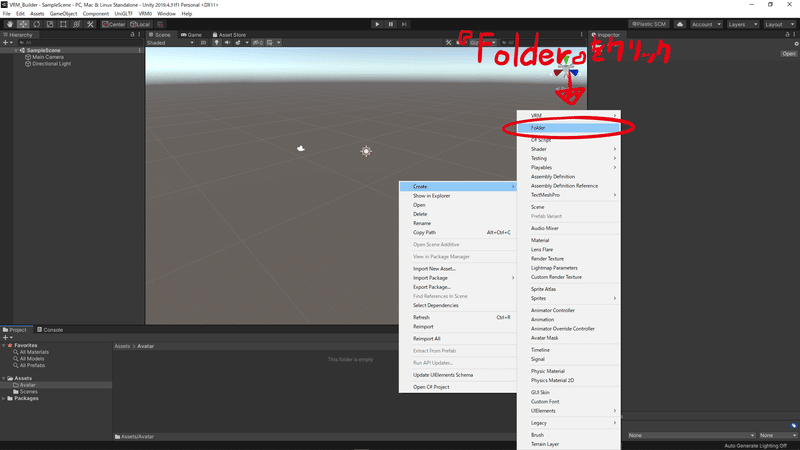Select All Materials saved search
Image resolution: width=800 pixels, height=450 pixels.
point(34,352)
